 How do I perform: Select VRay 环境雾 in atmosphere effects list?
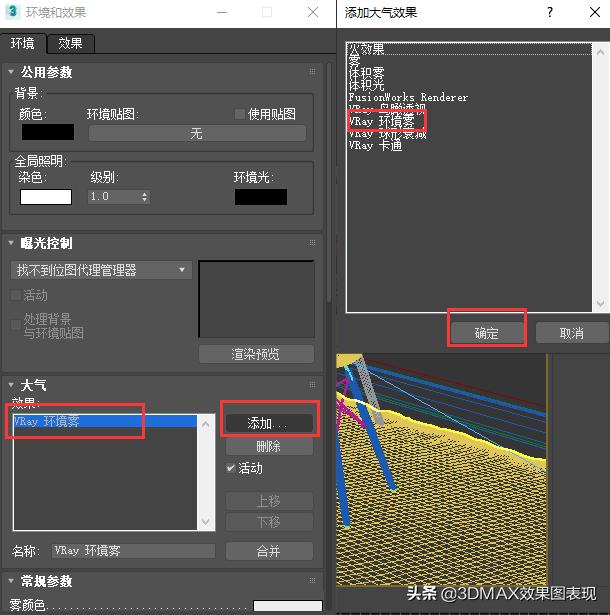click(x=105, y=421)
